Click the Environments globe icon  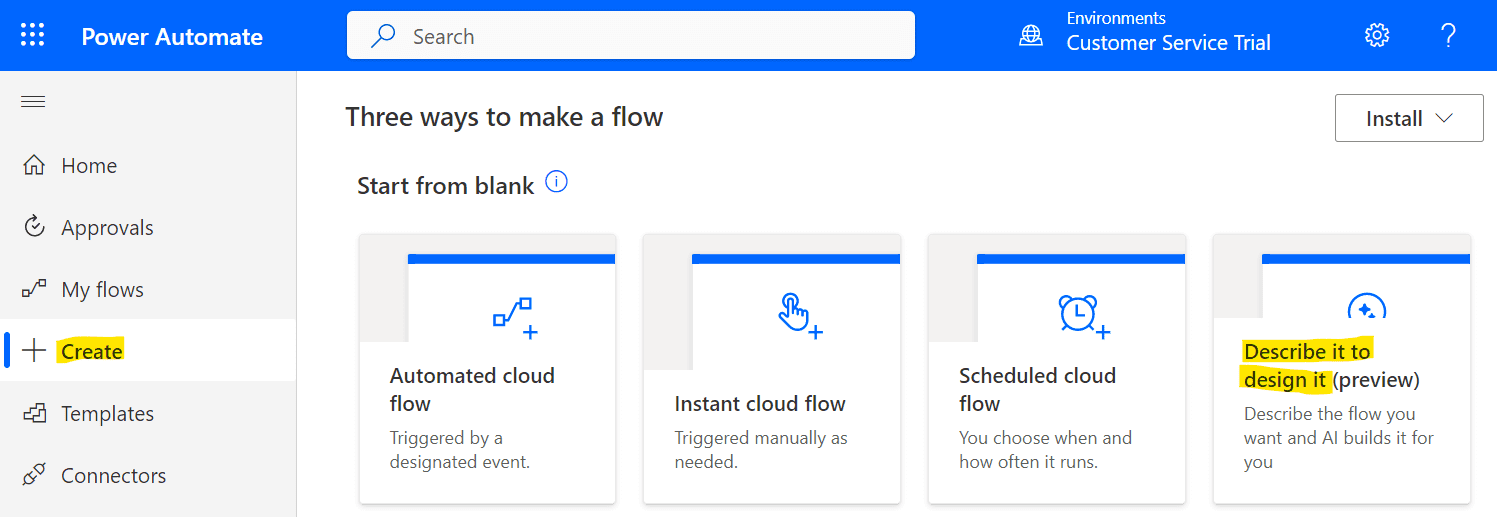(1030, 36)
